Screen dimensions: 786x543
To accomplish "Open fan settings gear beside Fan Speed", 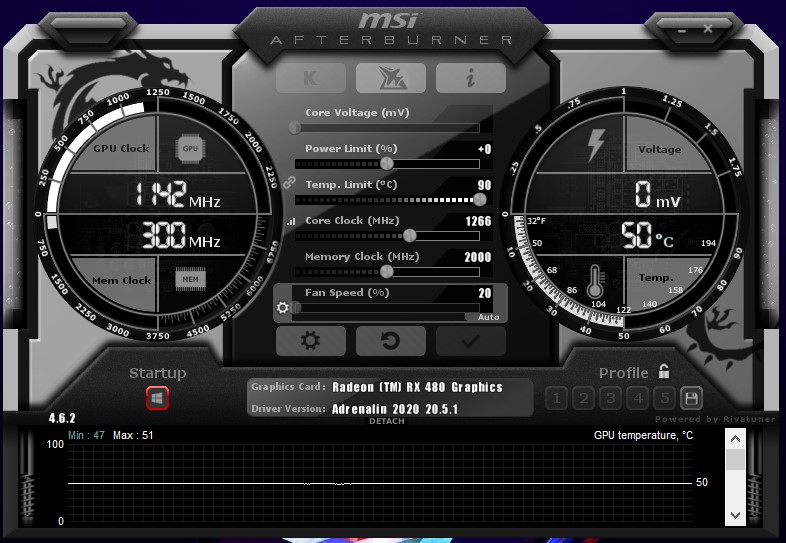I will [282, 307].
